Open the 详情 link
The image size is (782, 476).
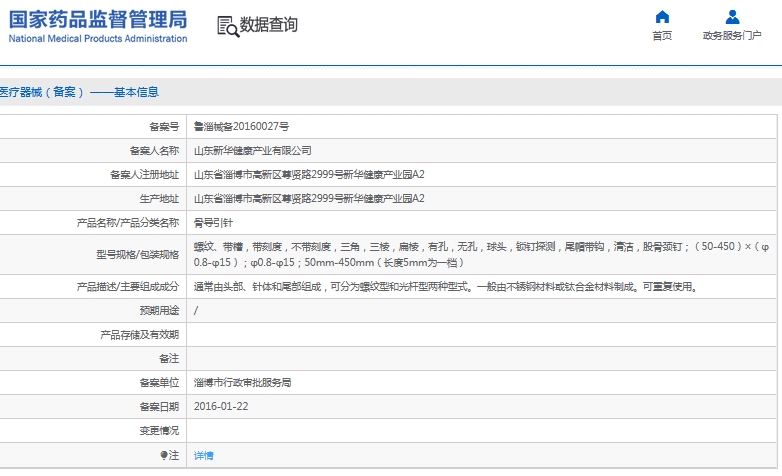click(203, 455)
